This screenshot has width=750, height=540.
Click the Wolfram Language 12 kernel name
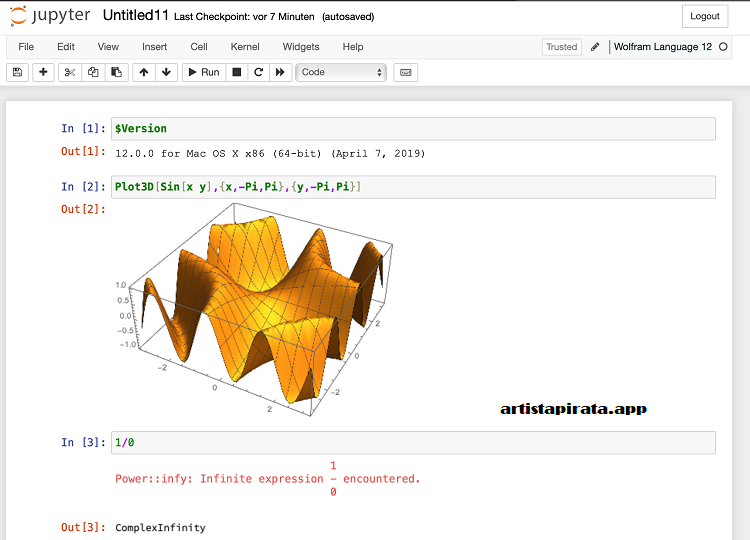point(663,47)
